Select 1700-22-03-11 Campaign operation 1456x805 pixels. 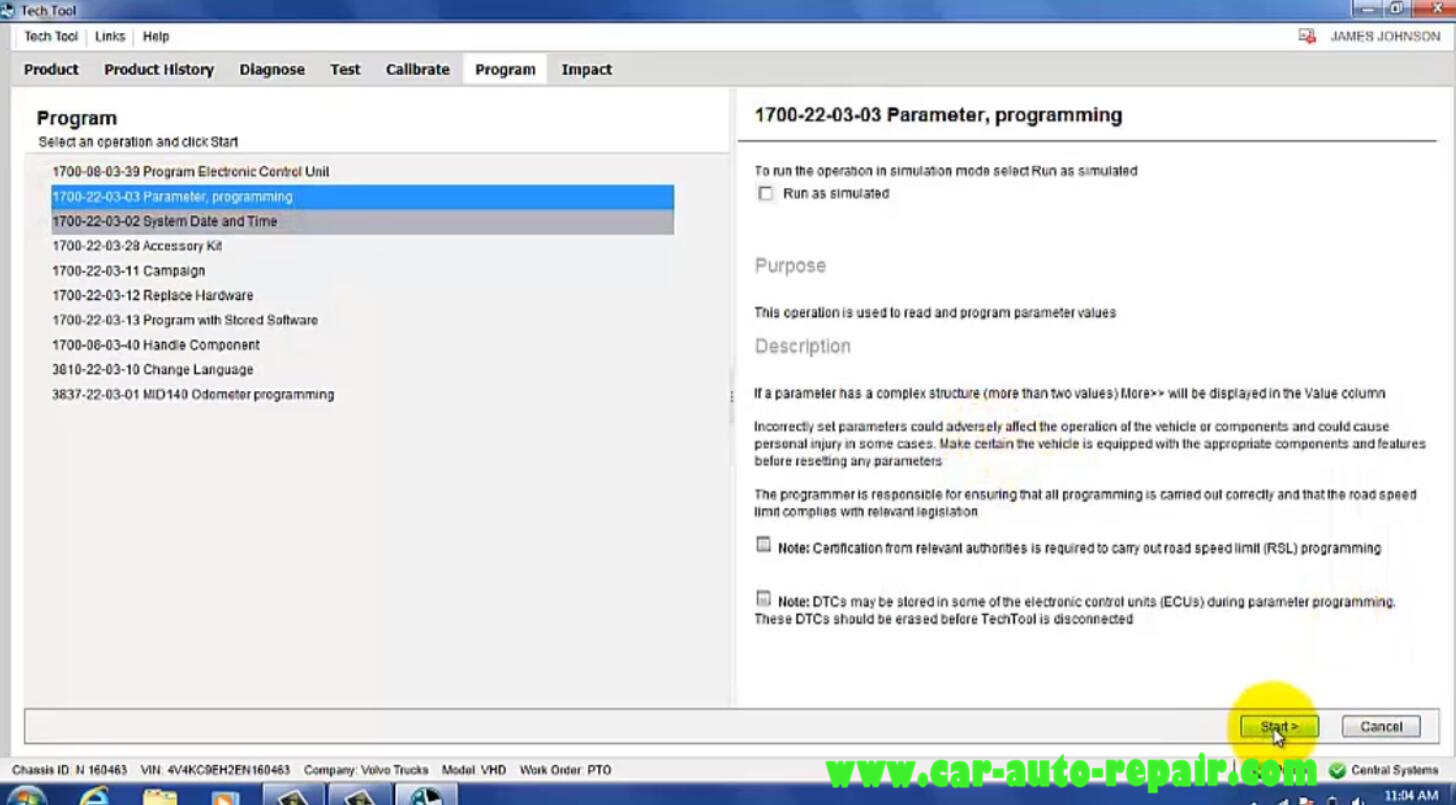pyautogui.click(x=362, y=271)
